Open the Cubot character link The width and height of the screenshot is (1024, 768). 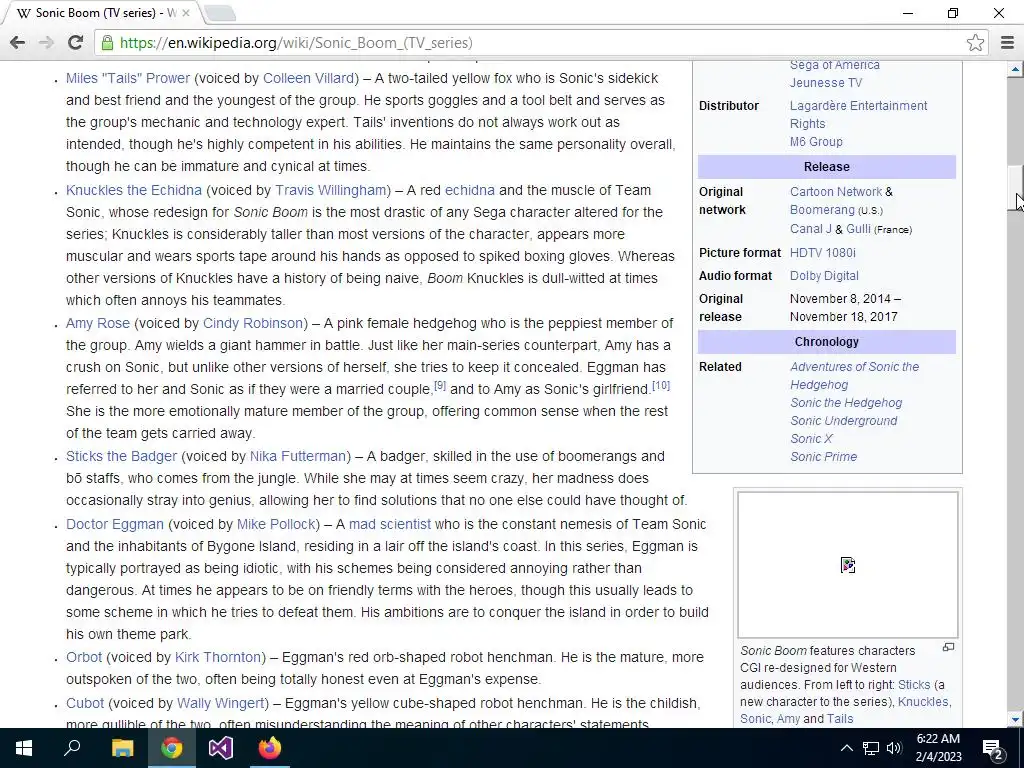pyautogui.click(x=85, y=703)
